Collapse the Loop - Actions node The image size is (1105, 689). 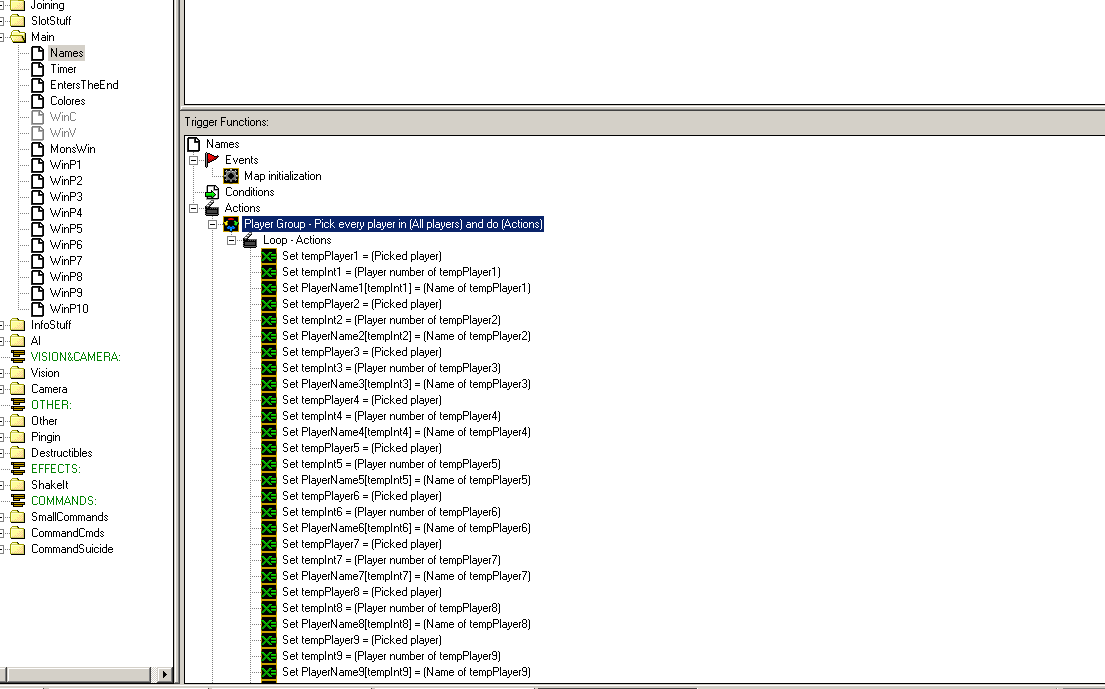[231, 240]
